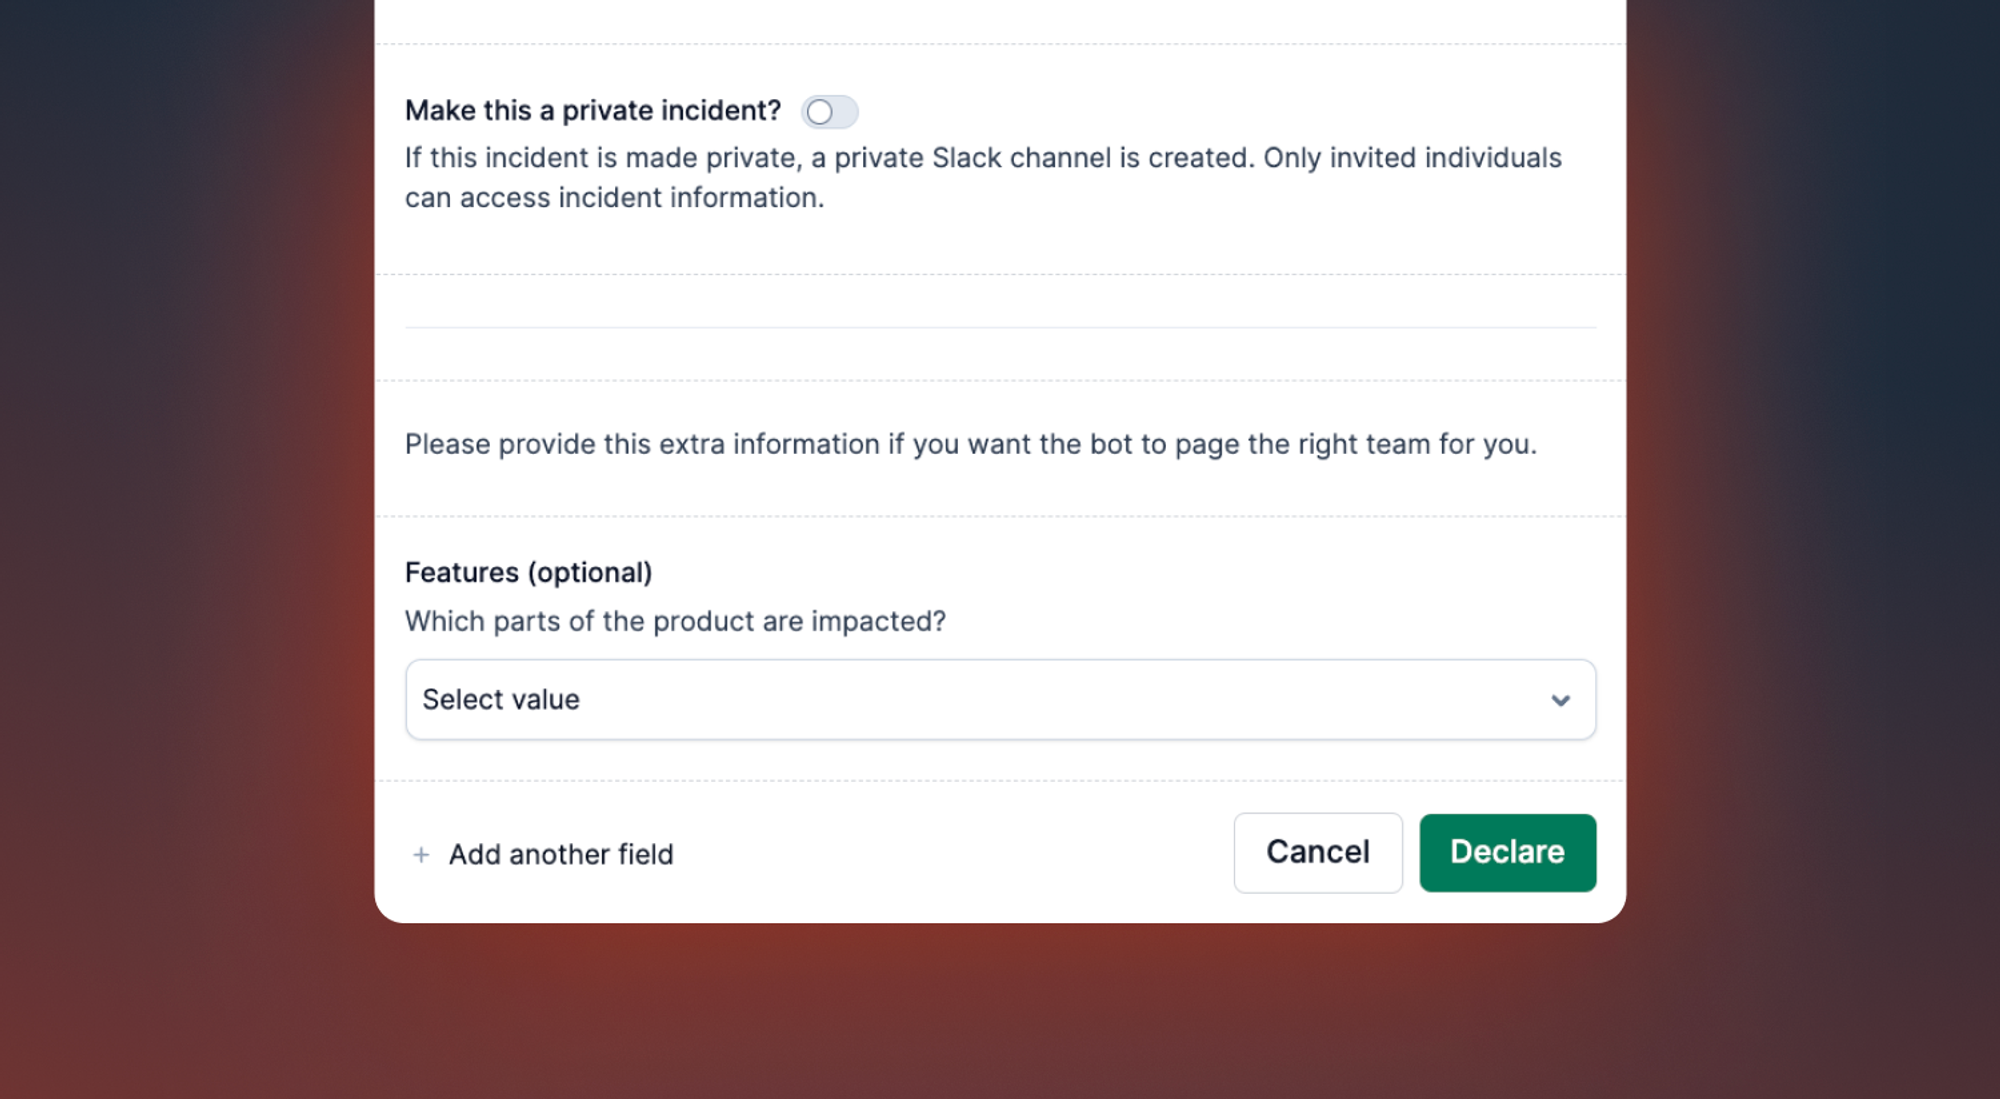Screen dimensions: 2000x1099
Task: Click the green Declare button
Action: pos(1507,852)
